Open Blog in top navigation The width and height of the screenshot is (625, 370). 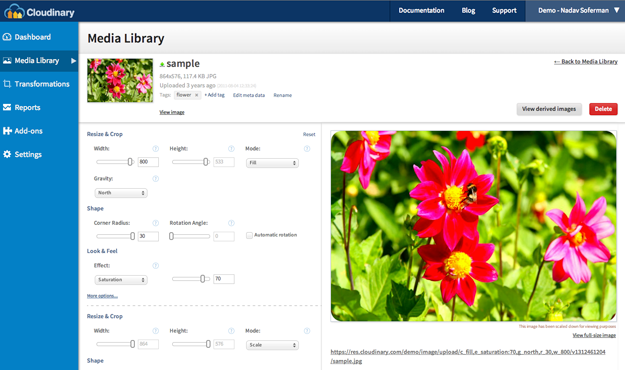coord(468,11)
